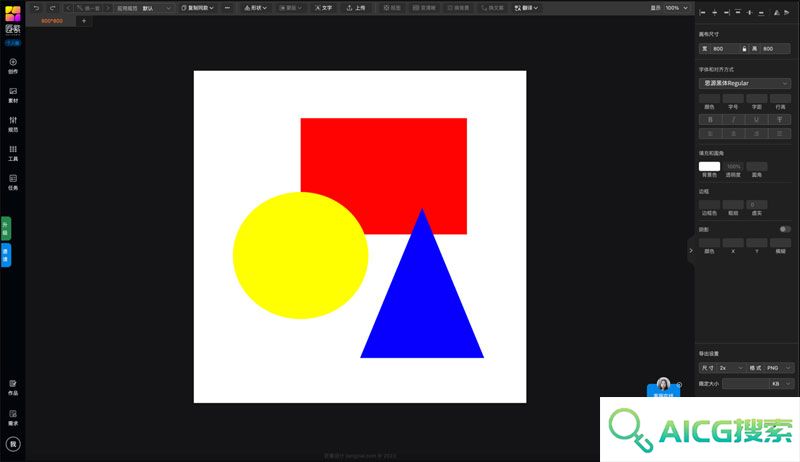Click the 限定大小 file size input
This screenshot has width=800, height=462.
(745, 383)
